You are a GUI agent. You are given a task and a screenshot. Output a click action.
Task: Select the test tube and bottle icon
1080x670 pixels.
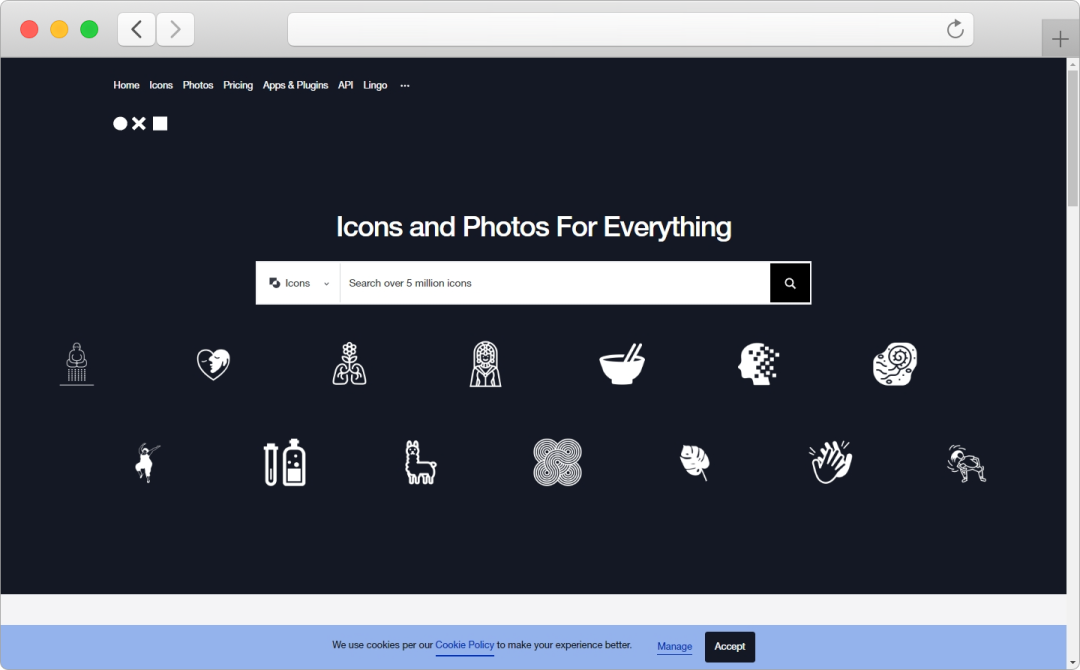(284, 463)
